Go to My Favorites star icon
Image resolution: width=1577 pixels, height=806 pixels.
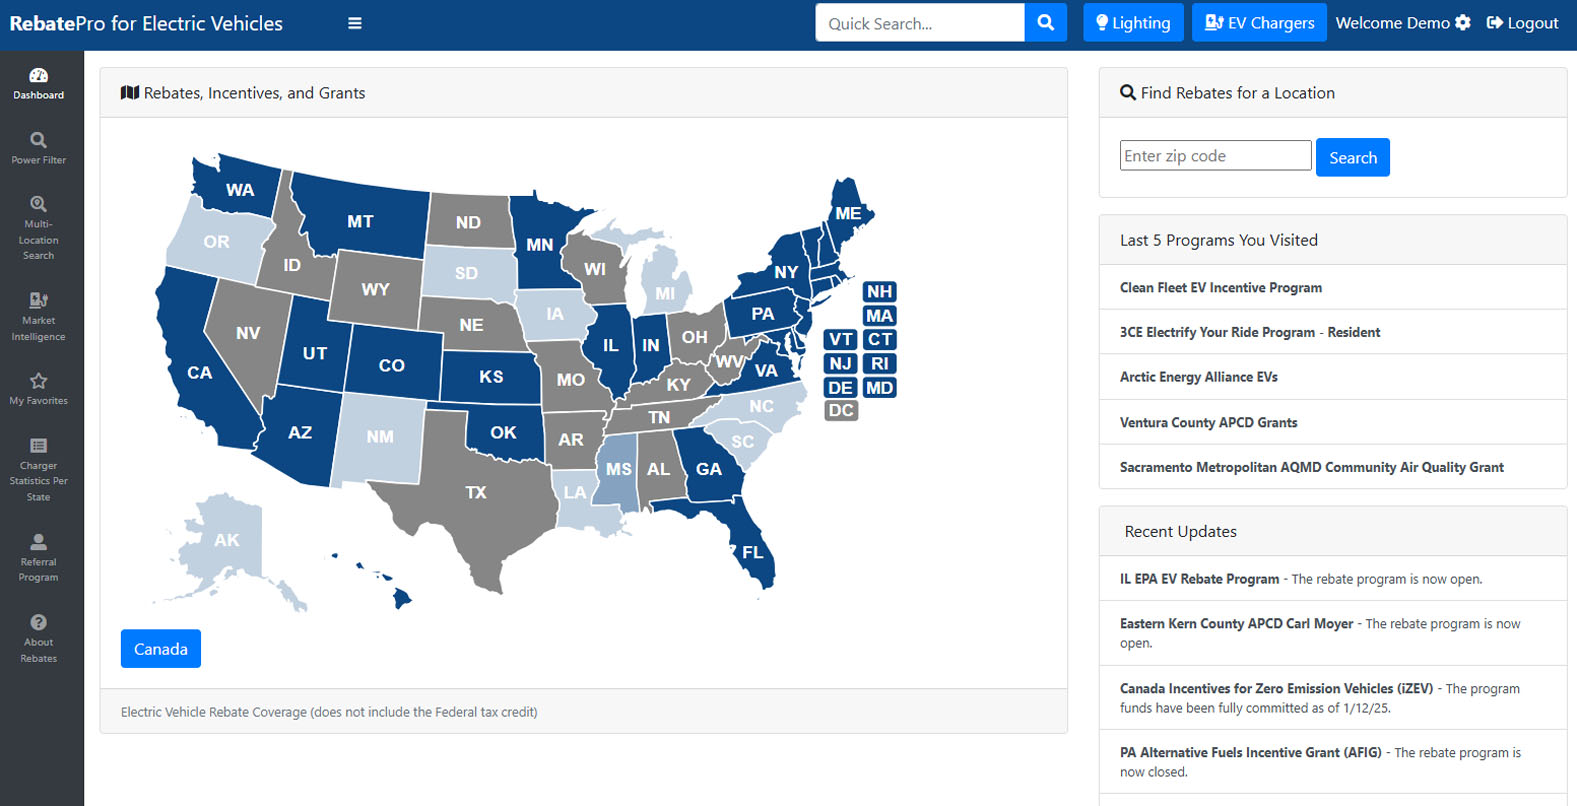pos(38,388)
